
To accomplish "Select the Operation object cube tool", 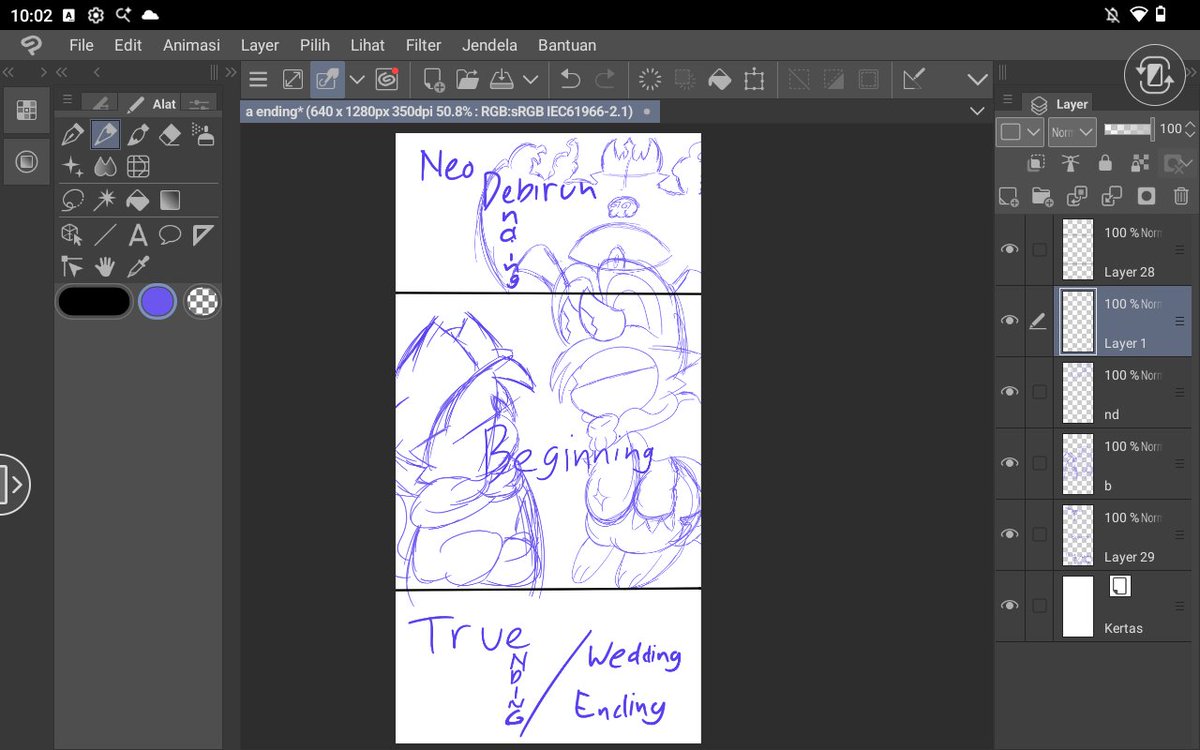I will click(x=72, y=235).
